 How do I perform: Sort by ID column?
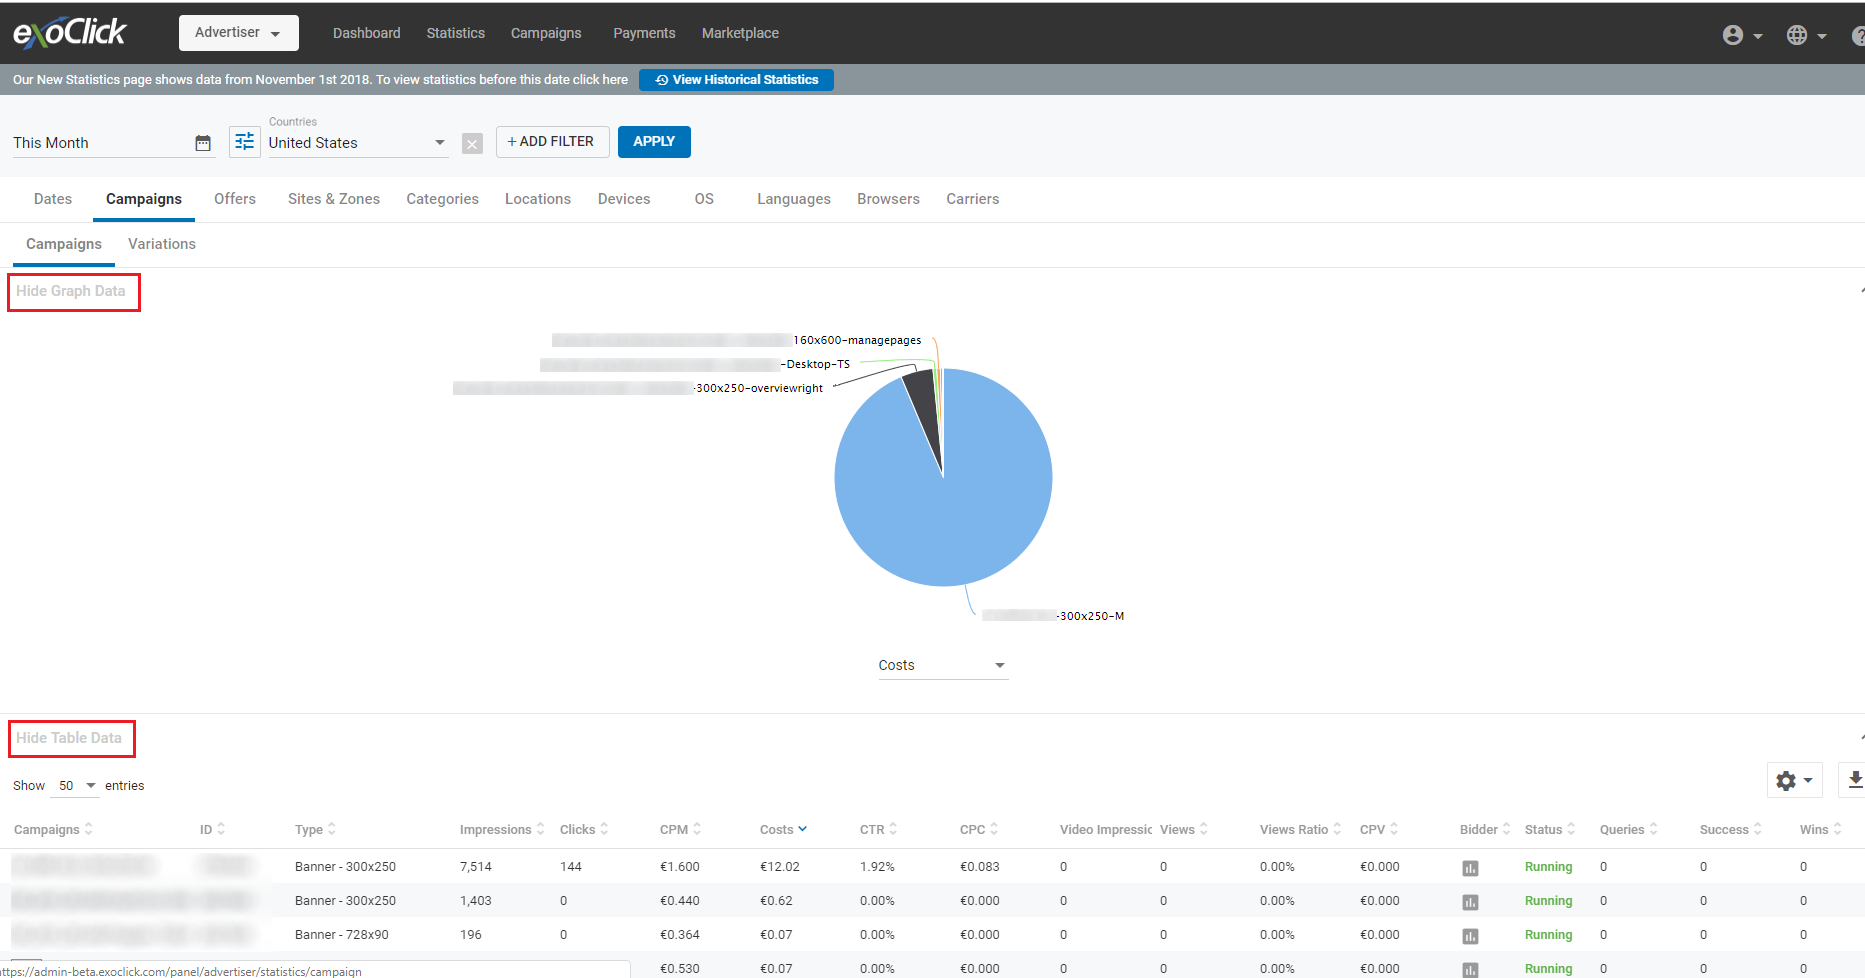212,829
